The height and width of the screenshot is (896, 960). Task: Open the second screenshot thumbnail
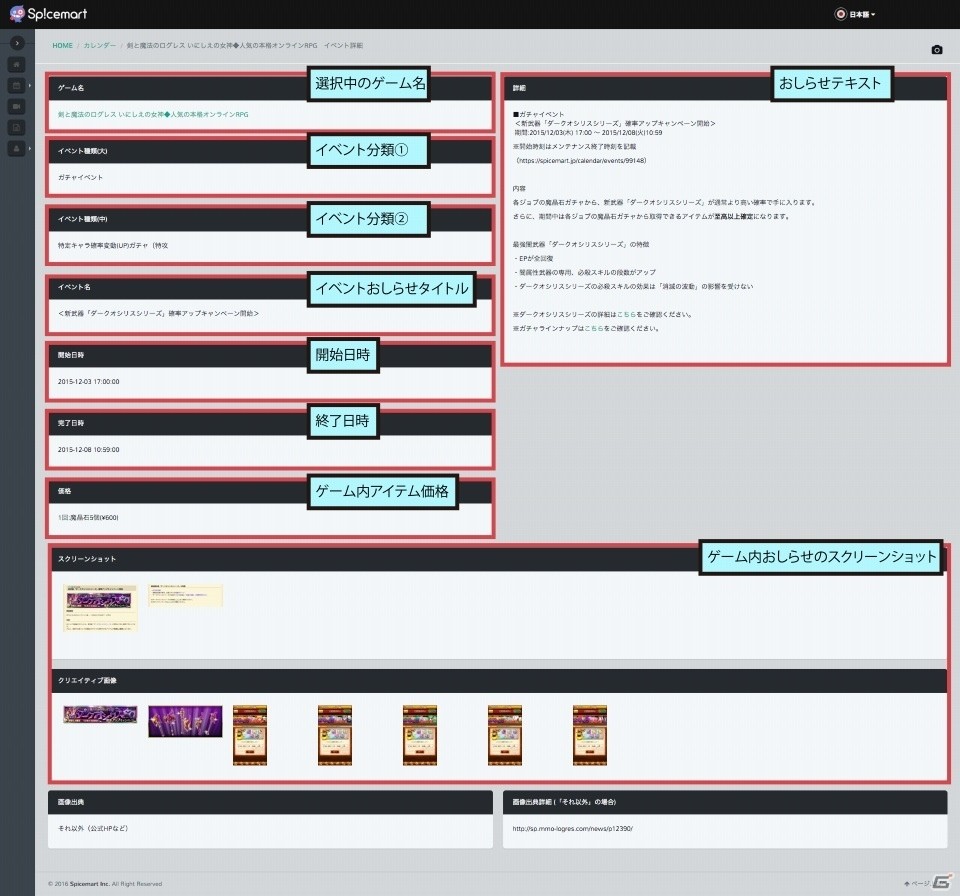[186, 595]
